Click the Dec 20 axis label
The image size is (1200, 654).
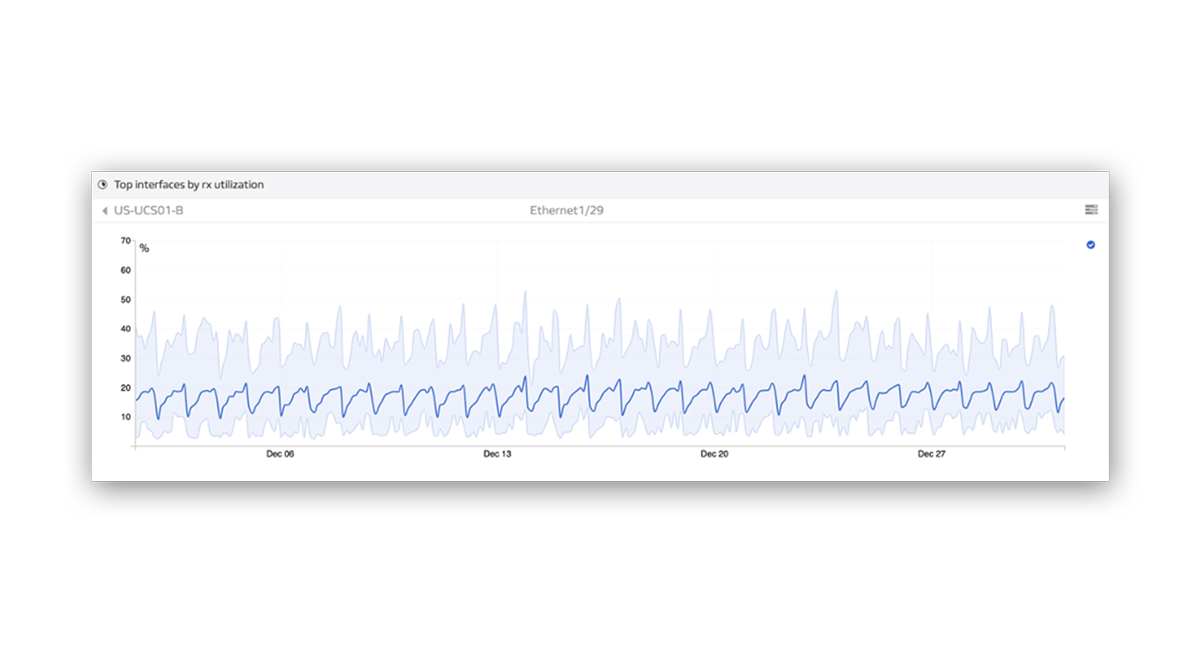click(714, 454)
